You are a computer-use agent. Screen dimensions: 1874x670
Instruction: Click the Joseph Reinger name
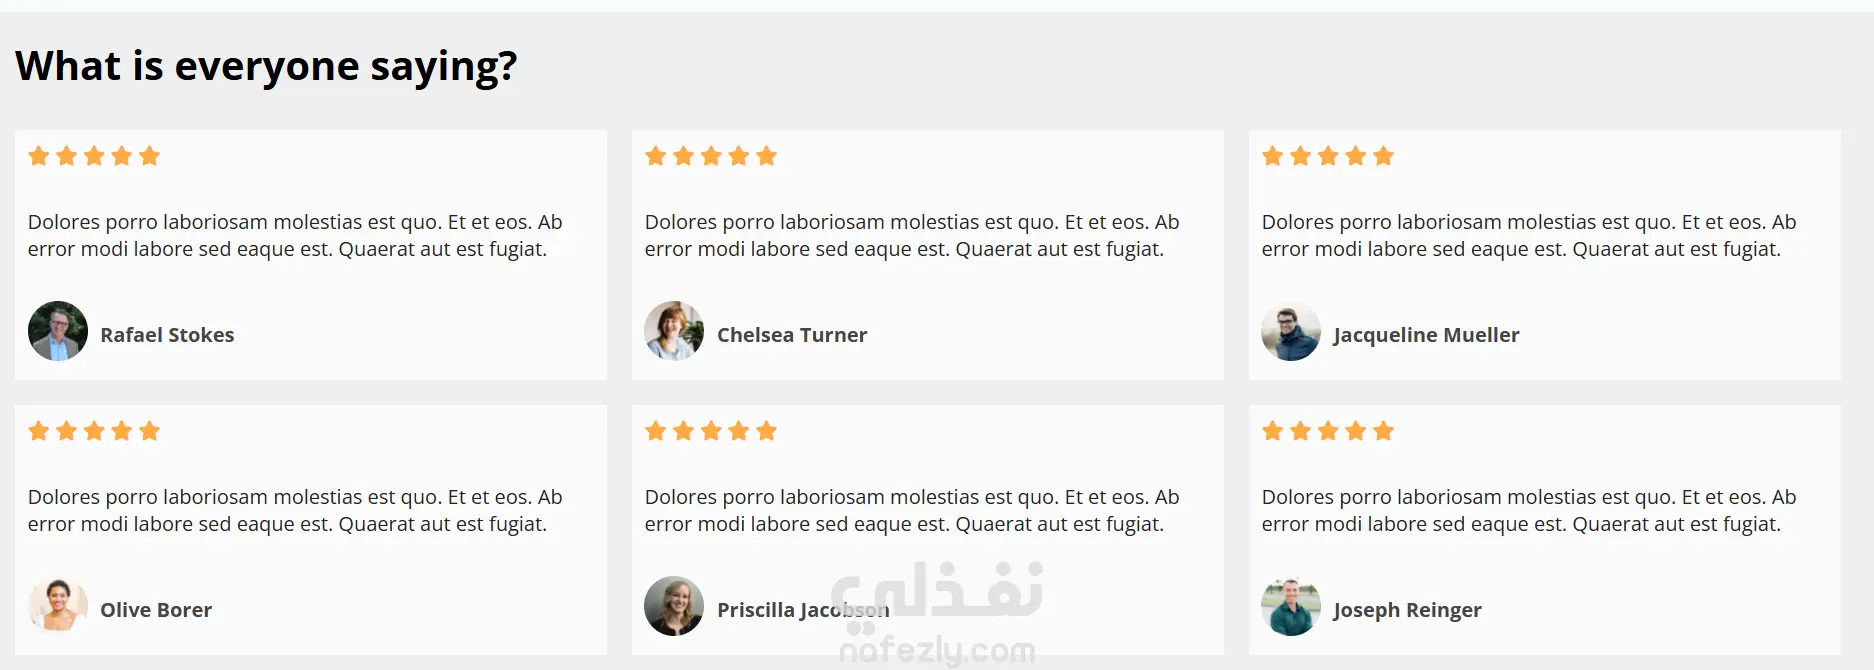point(1407,610)
